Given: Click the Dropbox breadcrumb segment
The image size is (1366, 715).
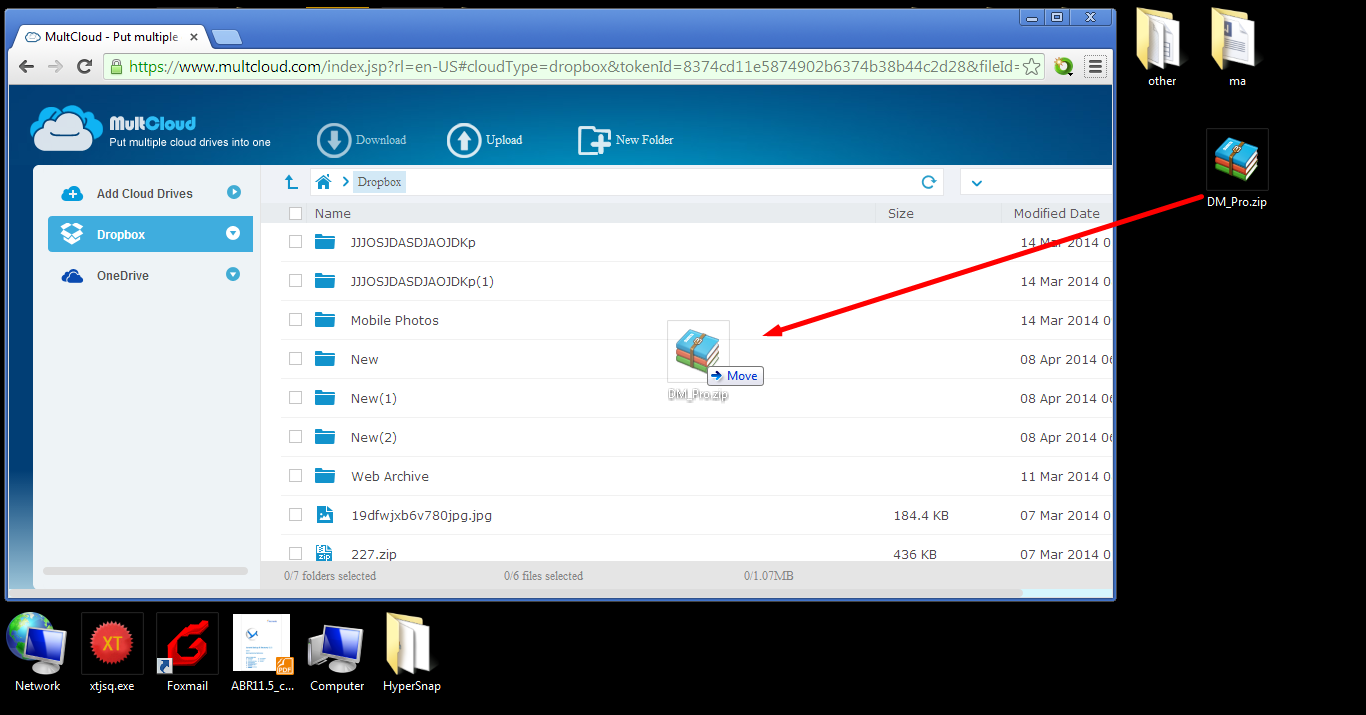Looking at the screenshot, I should (379, 182).
